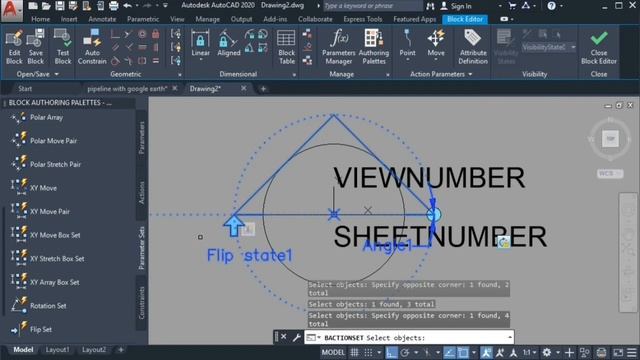Image resolution: width=640 pixels, height=360 pixels.
Task: Launch the Test Block tool
Action: (x=63, y=47)
